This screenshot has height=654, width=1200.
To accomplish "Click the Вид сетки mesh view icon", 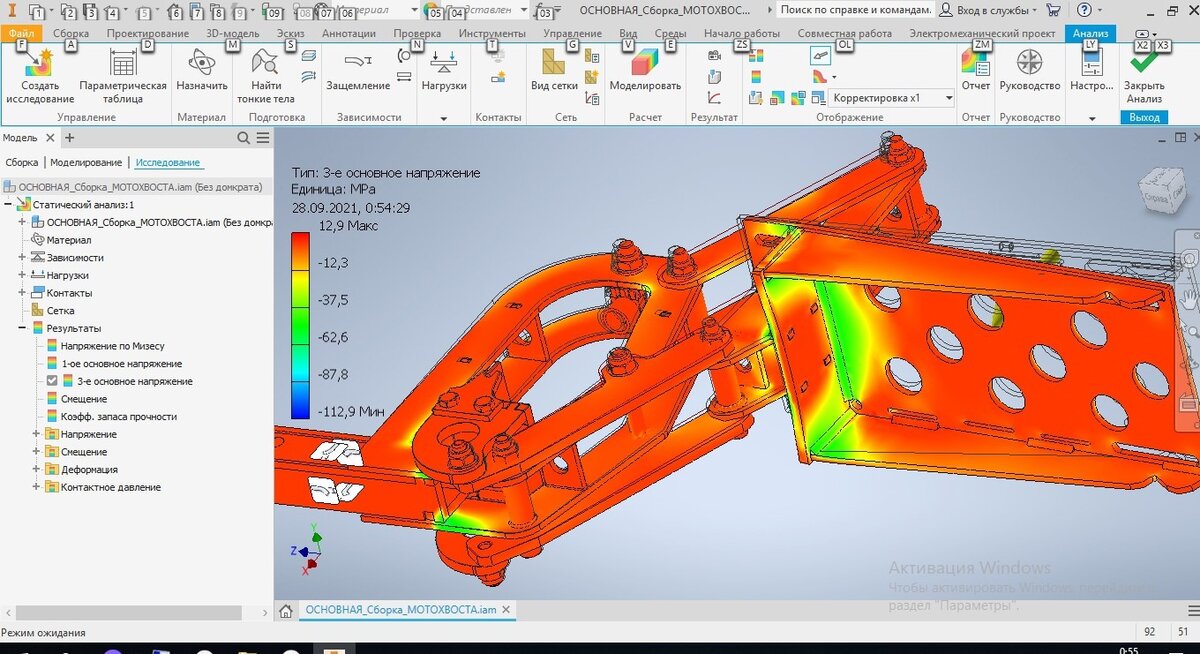I will coord(554,63).
